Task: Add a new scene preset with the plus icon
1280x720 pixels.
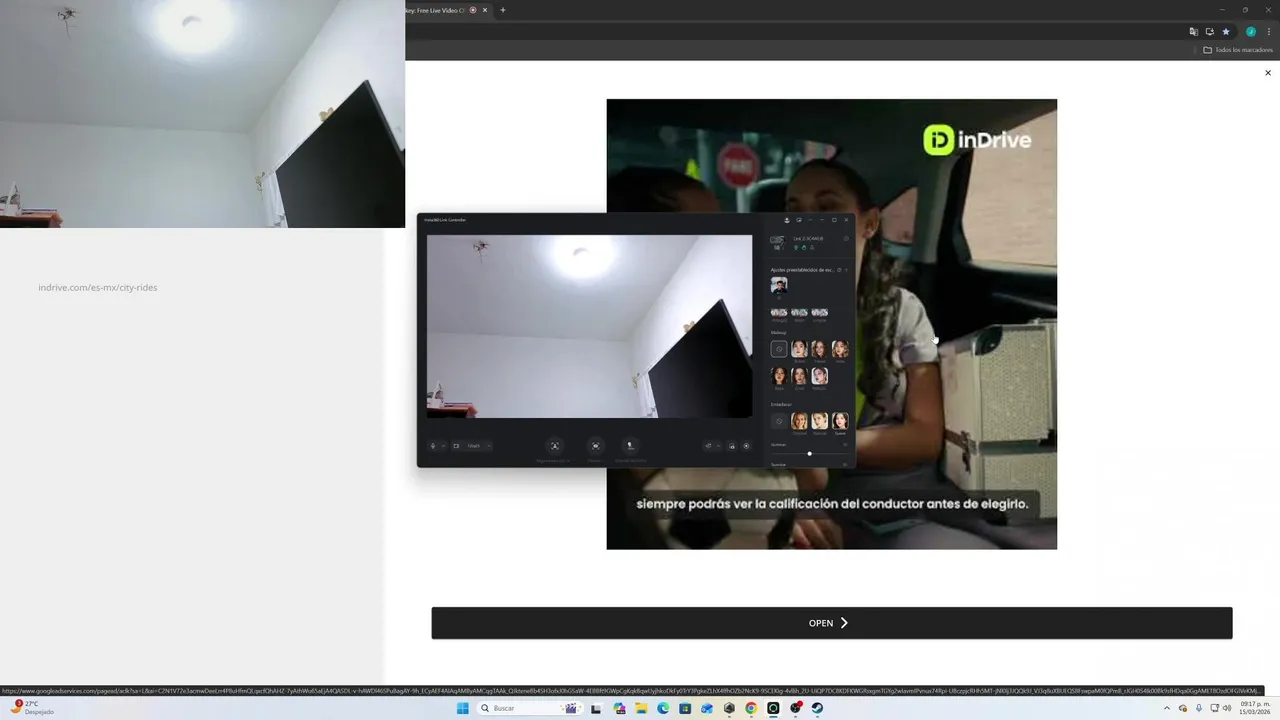Action: pyautogui.click(x=846, y=270)
